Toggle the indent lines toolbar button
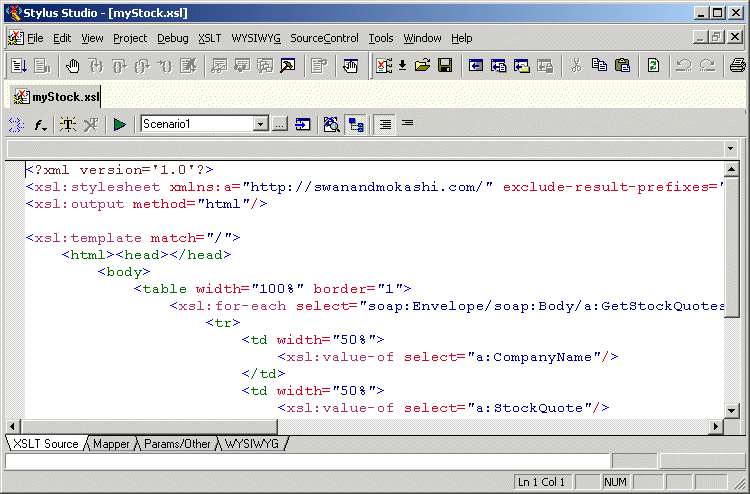Viewport: 750px width, 494px height. tap(384, 125)
